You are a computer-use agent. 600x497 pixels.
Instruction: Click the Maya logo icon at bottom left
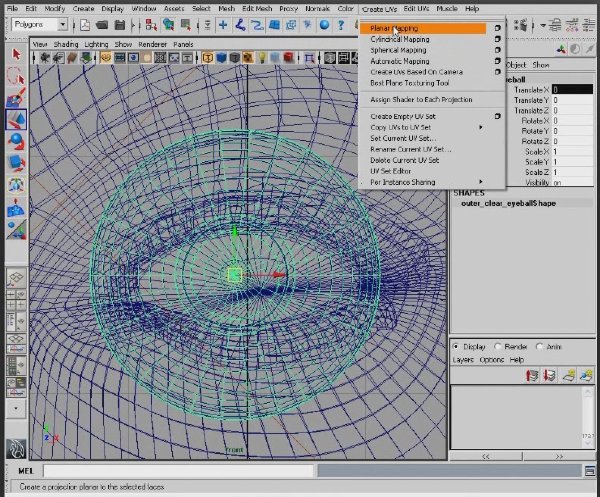tap(16, 449)
